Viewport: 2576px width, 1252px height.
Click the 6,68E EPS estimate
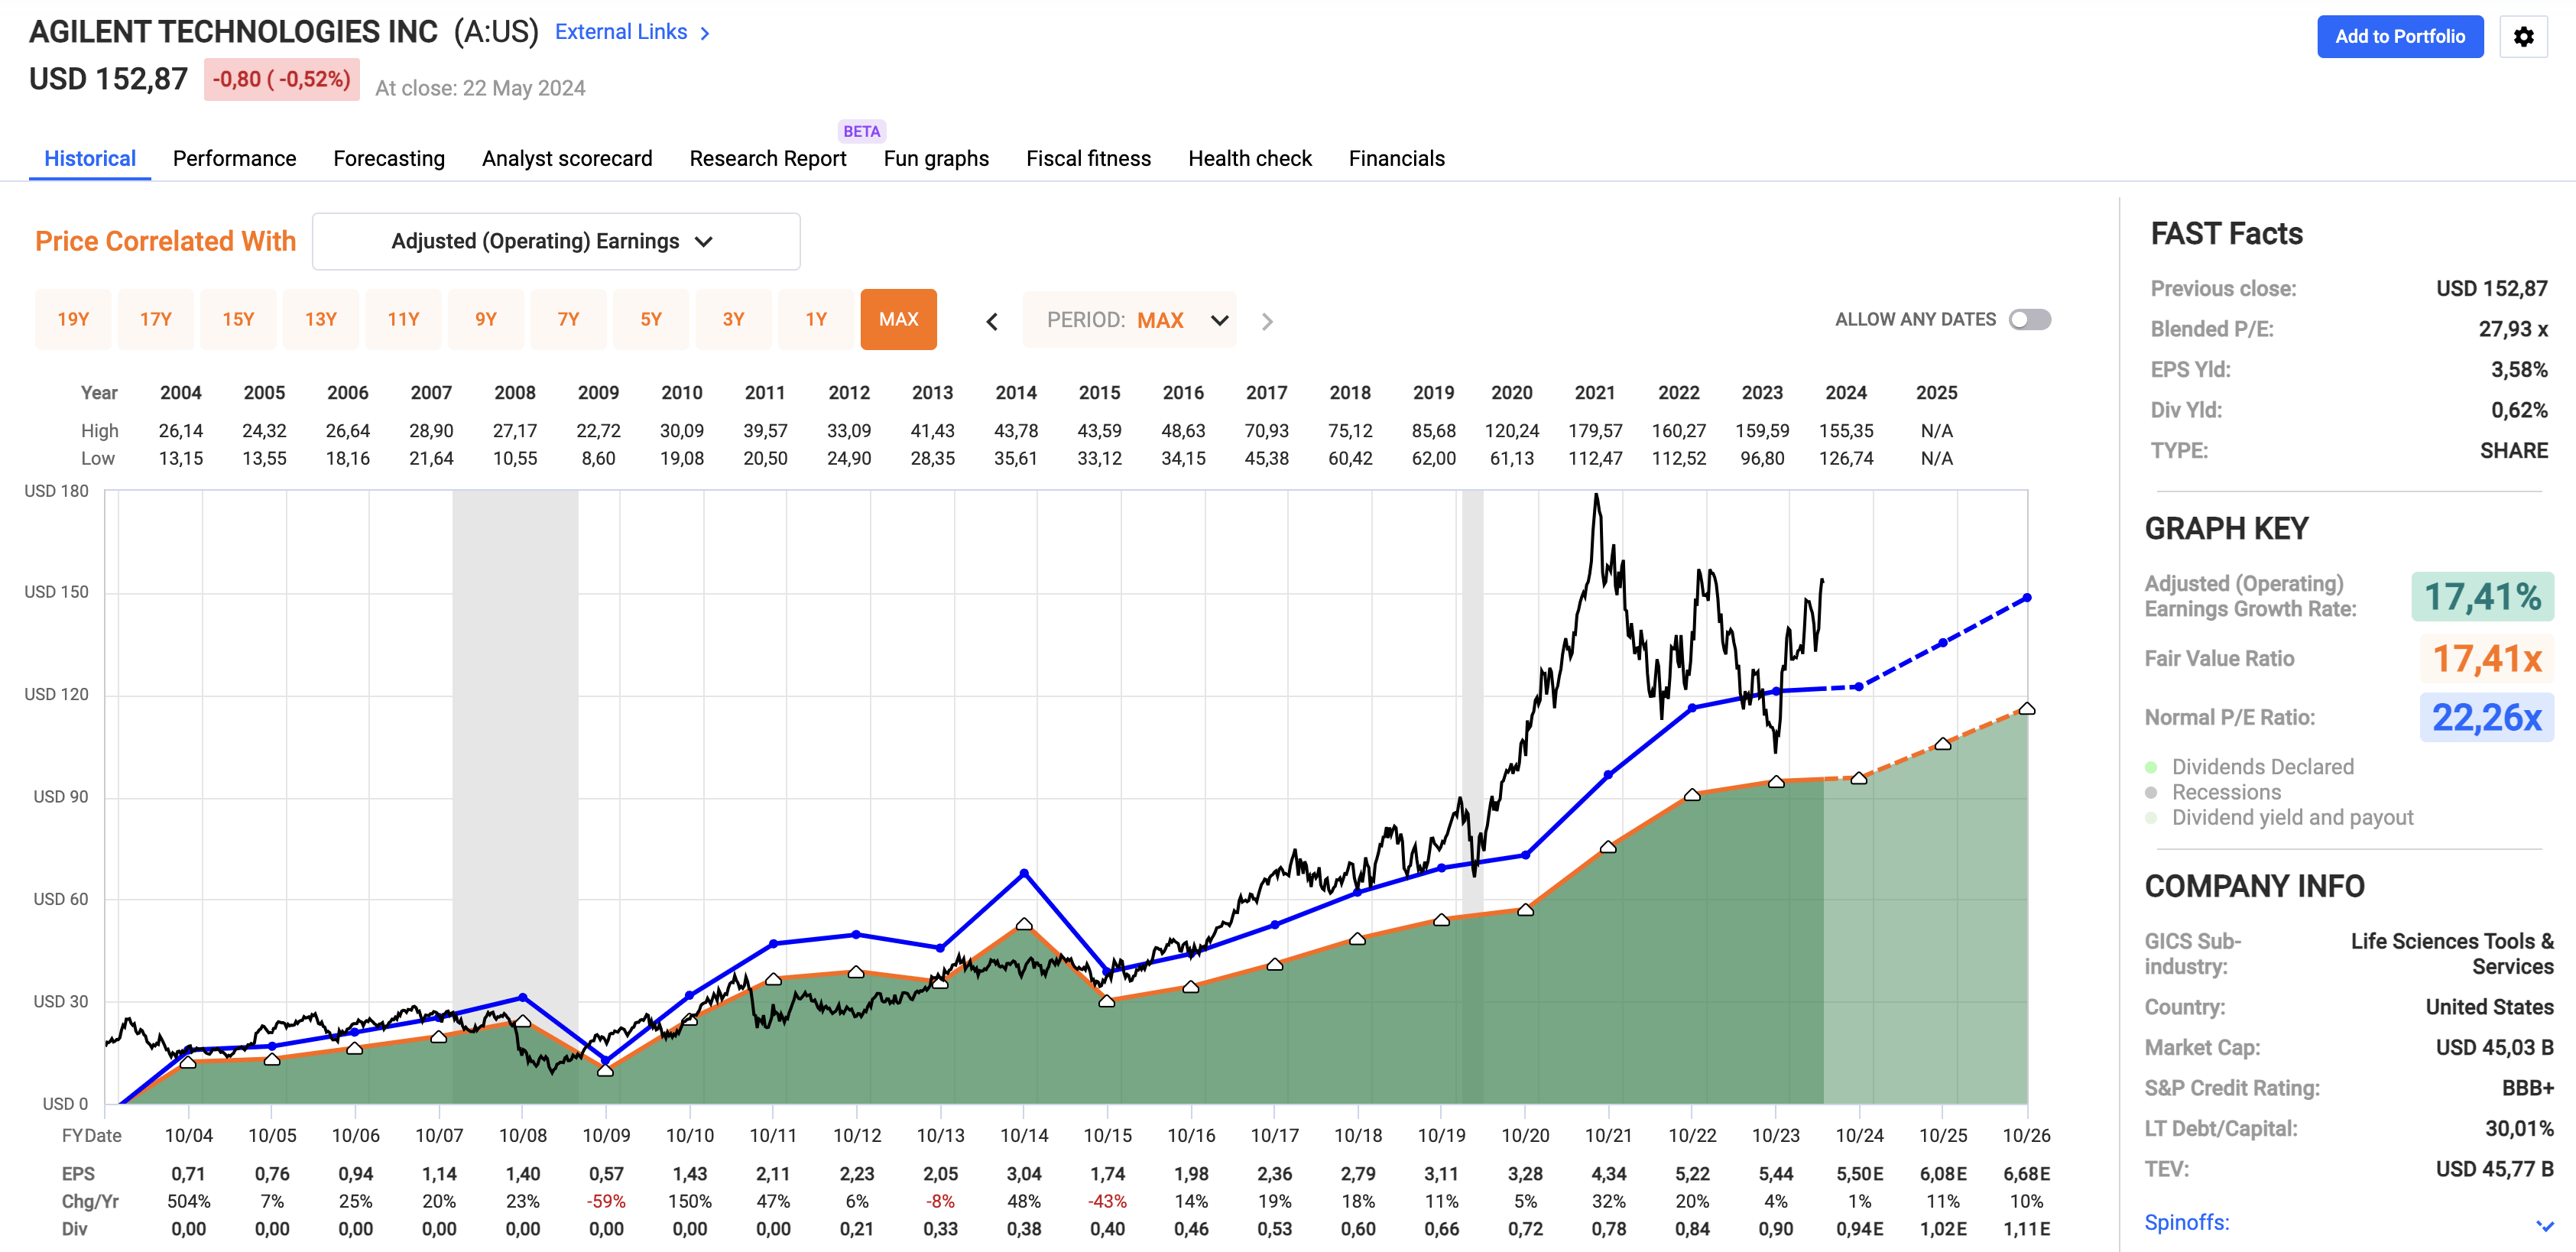point(2027,1174)
